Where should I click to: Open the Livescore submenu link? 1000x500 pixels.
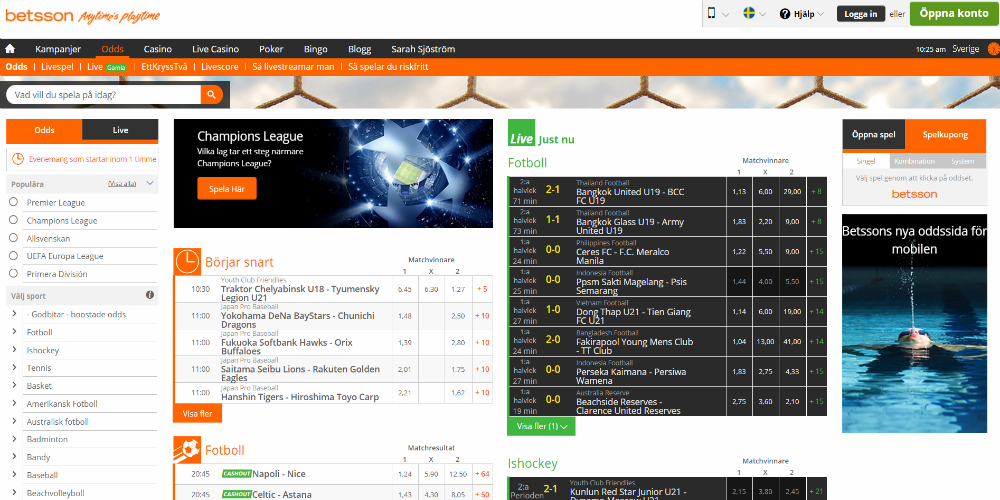click(x=220, y=66)
